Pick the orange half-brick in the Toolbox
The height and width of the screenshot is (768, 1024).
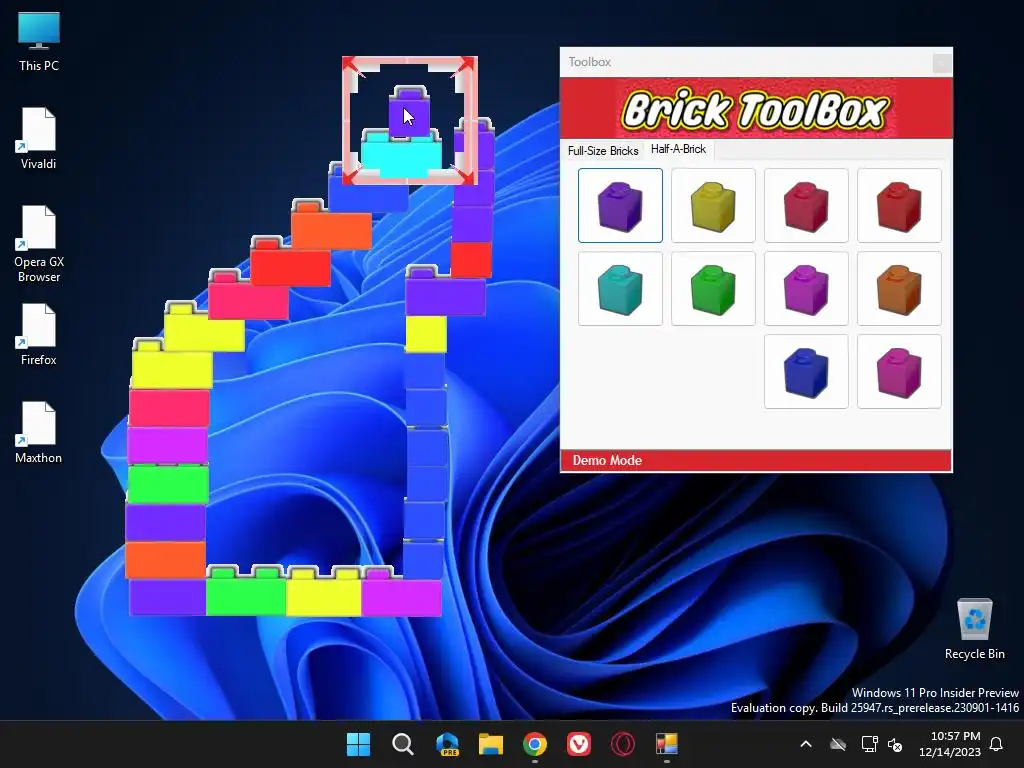click(899, 289)
